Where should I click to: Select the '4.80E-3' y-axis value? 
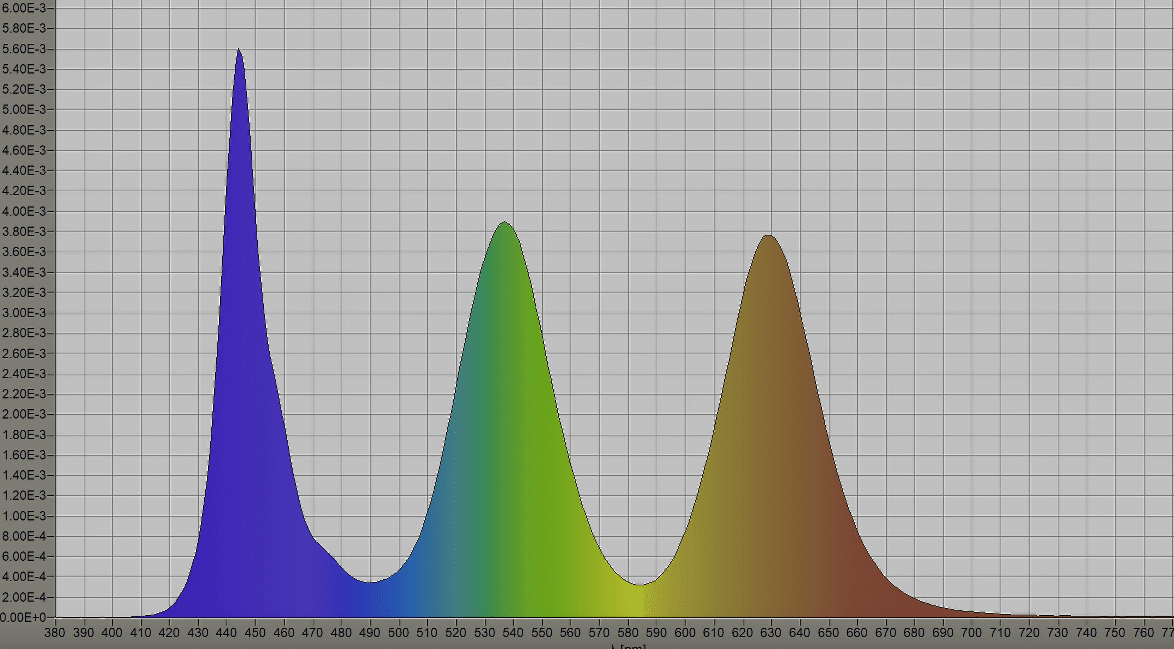[23, 130]
